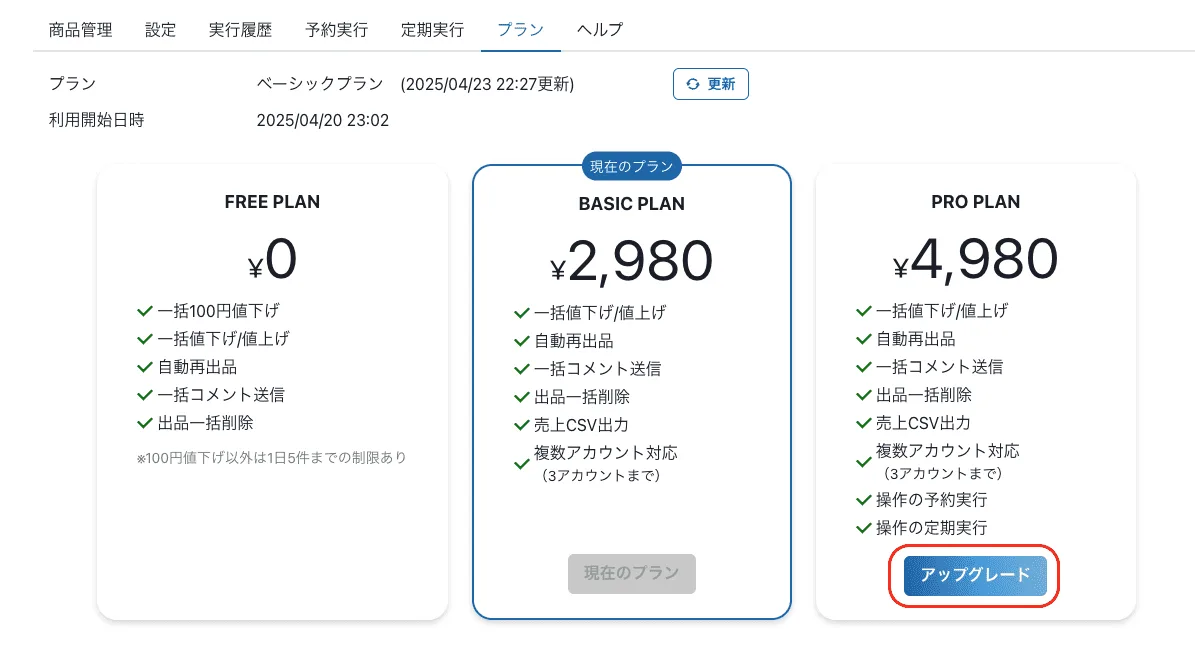This screenshot has width=1195, height=650.
Task: Click the FREE PLAN card heading
Action: 272,202
